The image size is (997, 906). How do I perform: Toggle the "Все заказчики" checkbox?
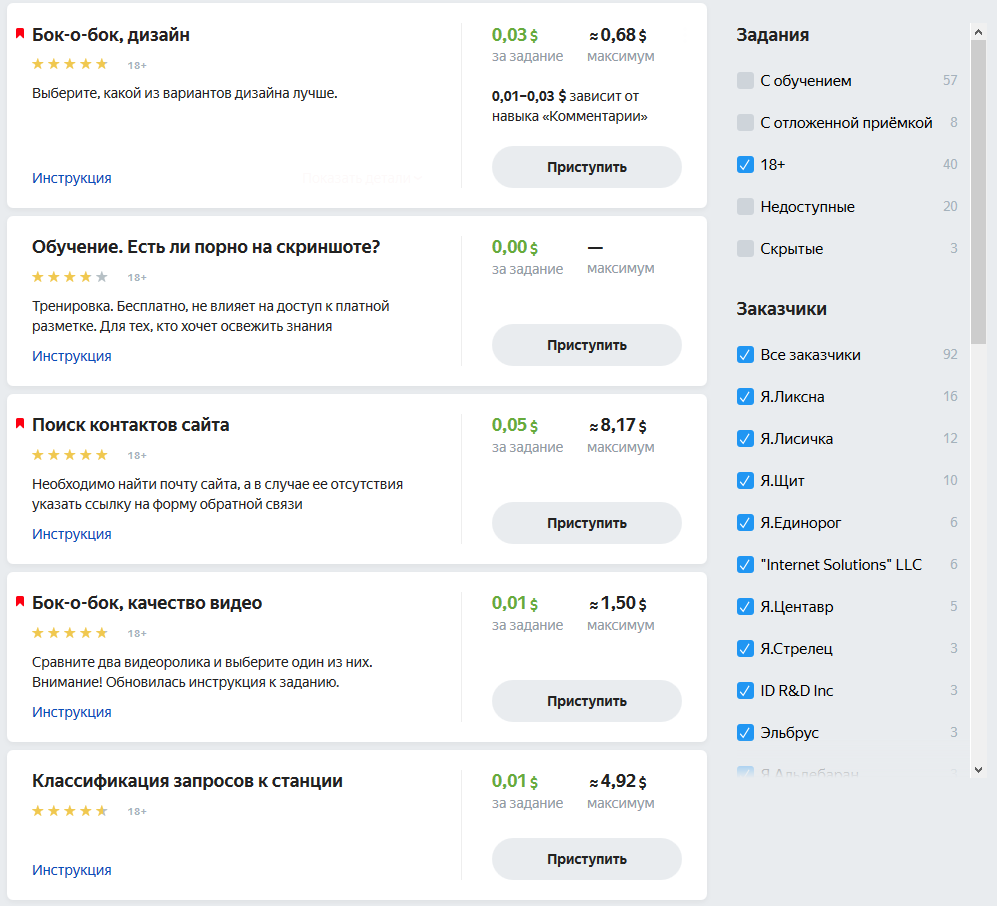pyautogui.click(x=745, y=355)
